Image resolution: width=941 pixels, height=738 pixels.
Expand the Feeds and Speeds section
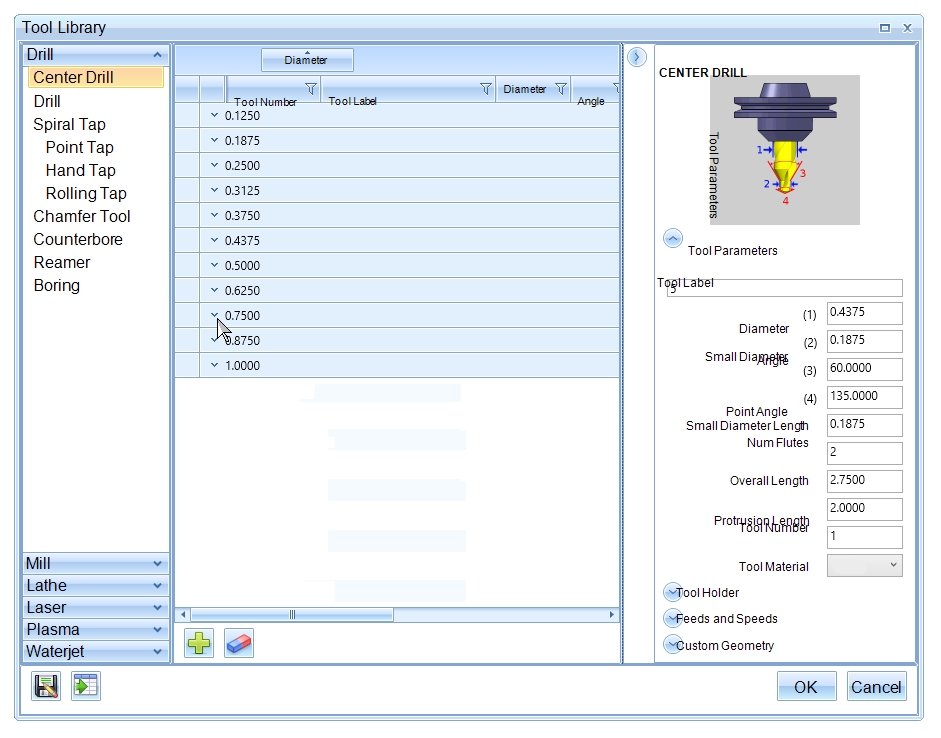click(x=673, y=618)
